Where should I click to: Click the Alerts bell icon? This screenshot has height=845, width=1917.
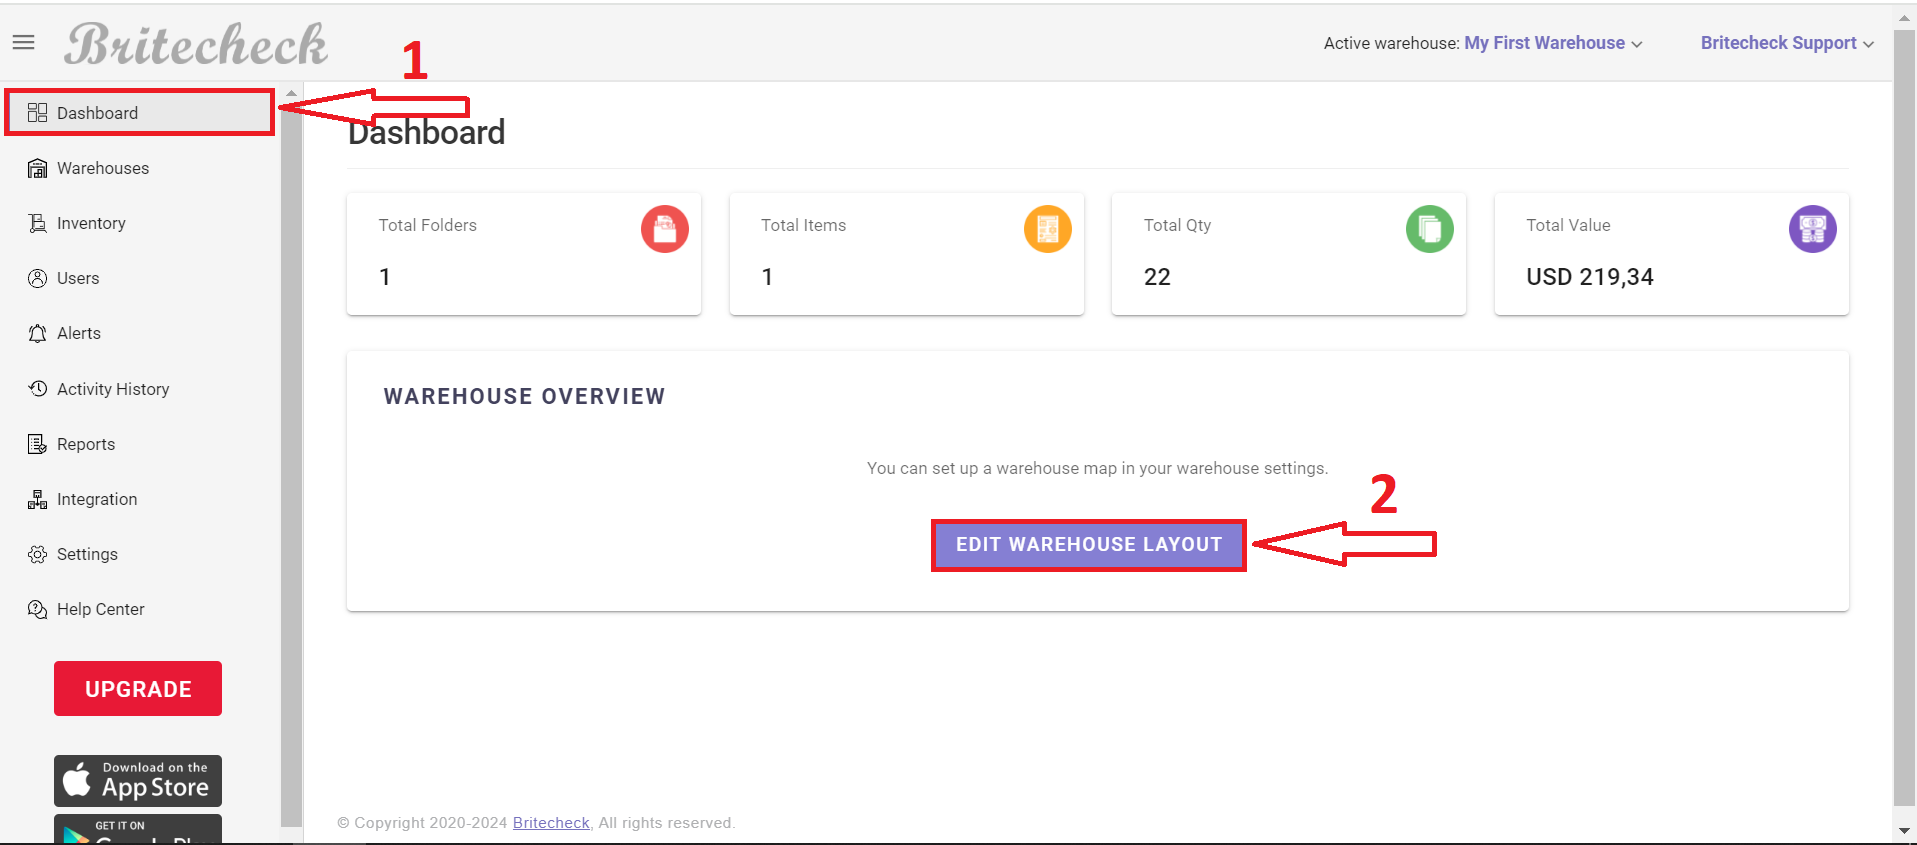pyautogui.click(x=37, y=333)
